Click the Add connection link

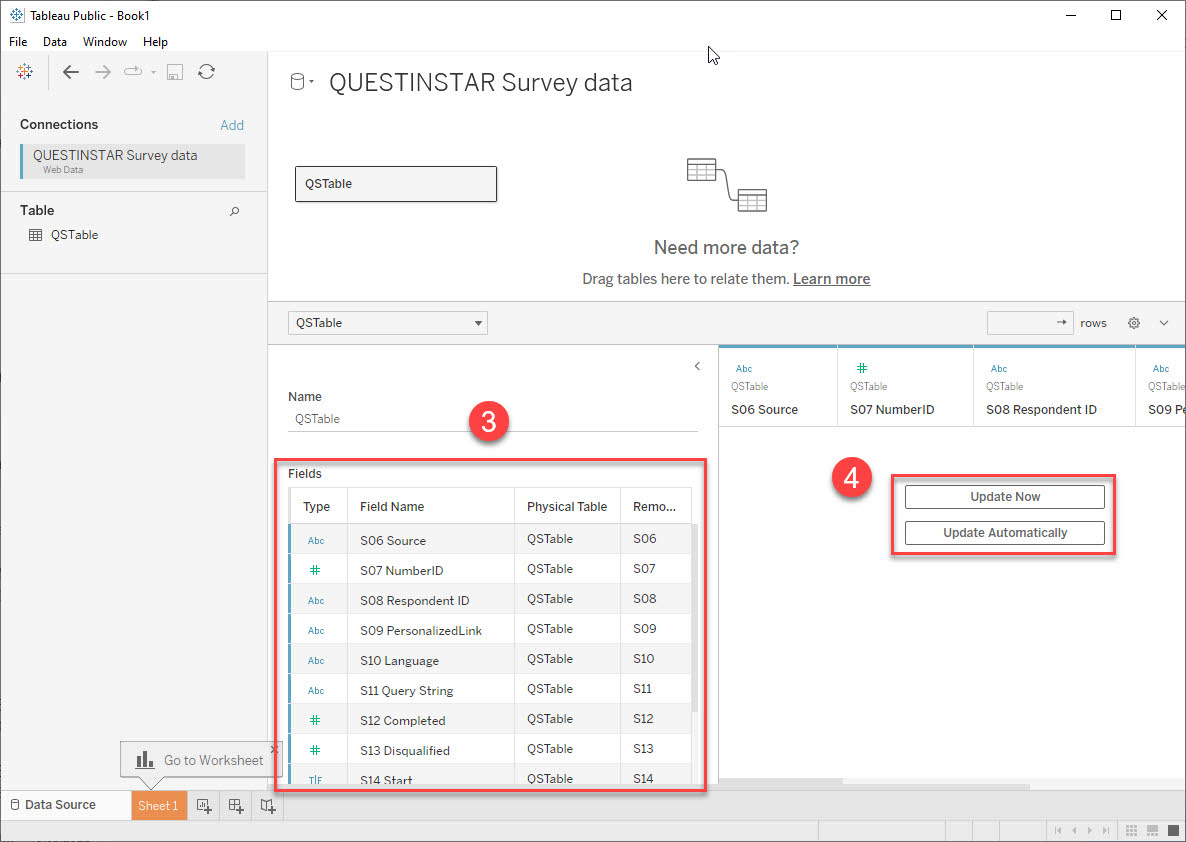coord(231,125)
